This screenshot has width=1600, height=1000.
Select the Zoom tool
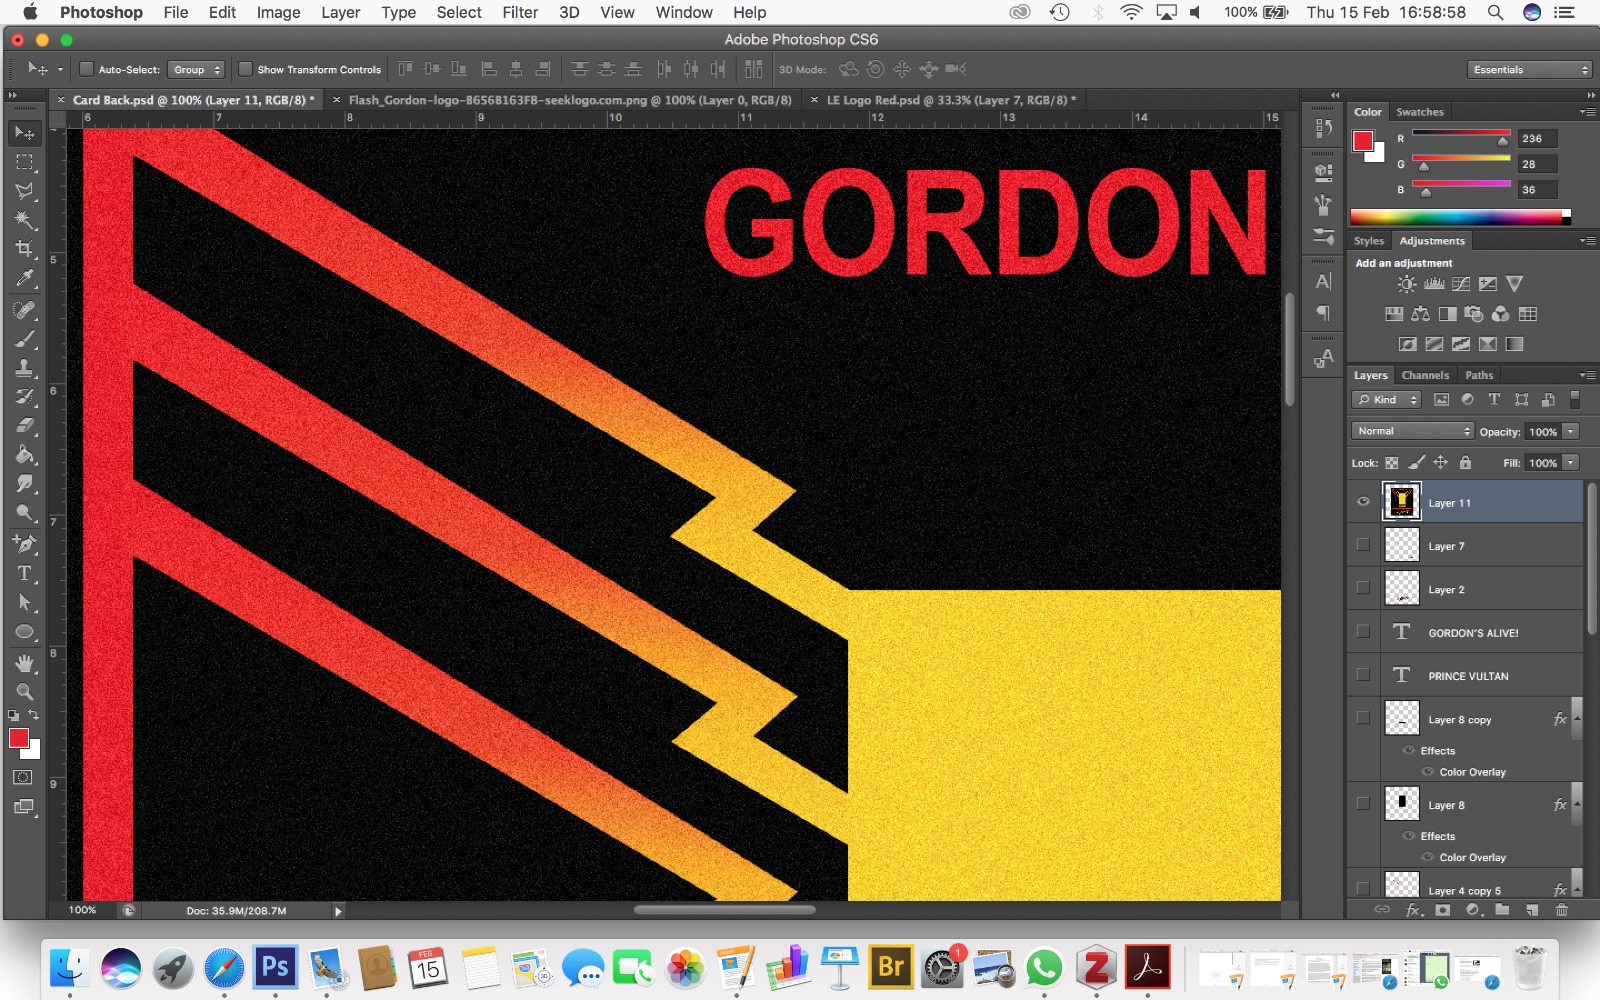coord(24,692)
